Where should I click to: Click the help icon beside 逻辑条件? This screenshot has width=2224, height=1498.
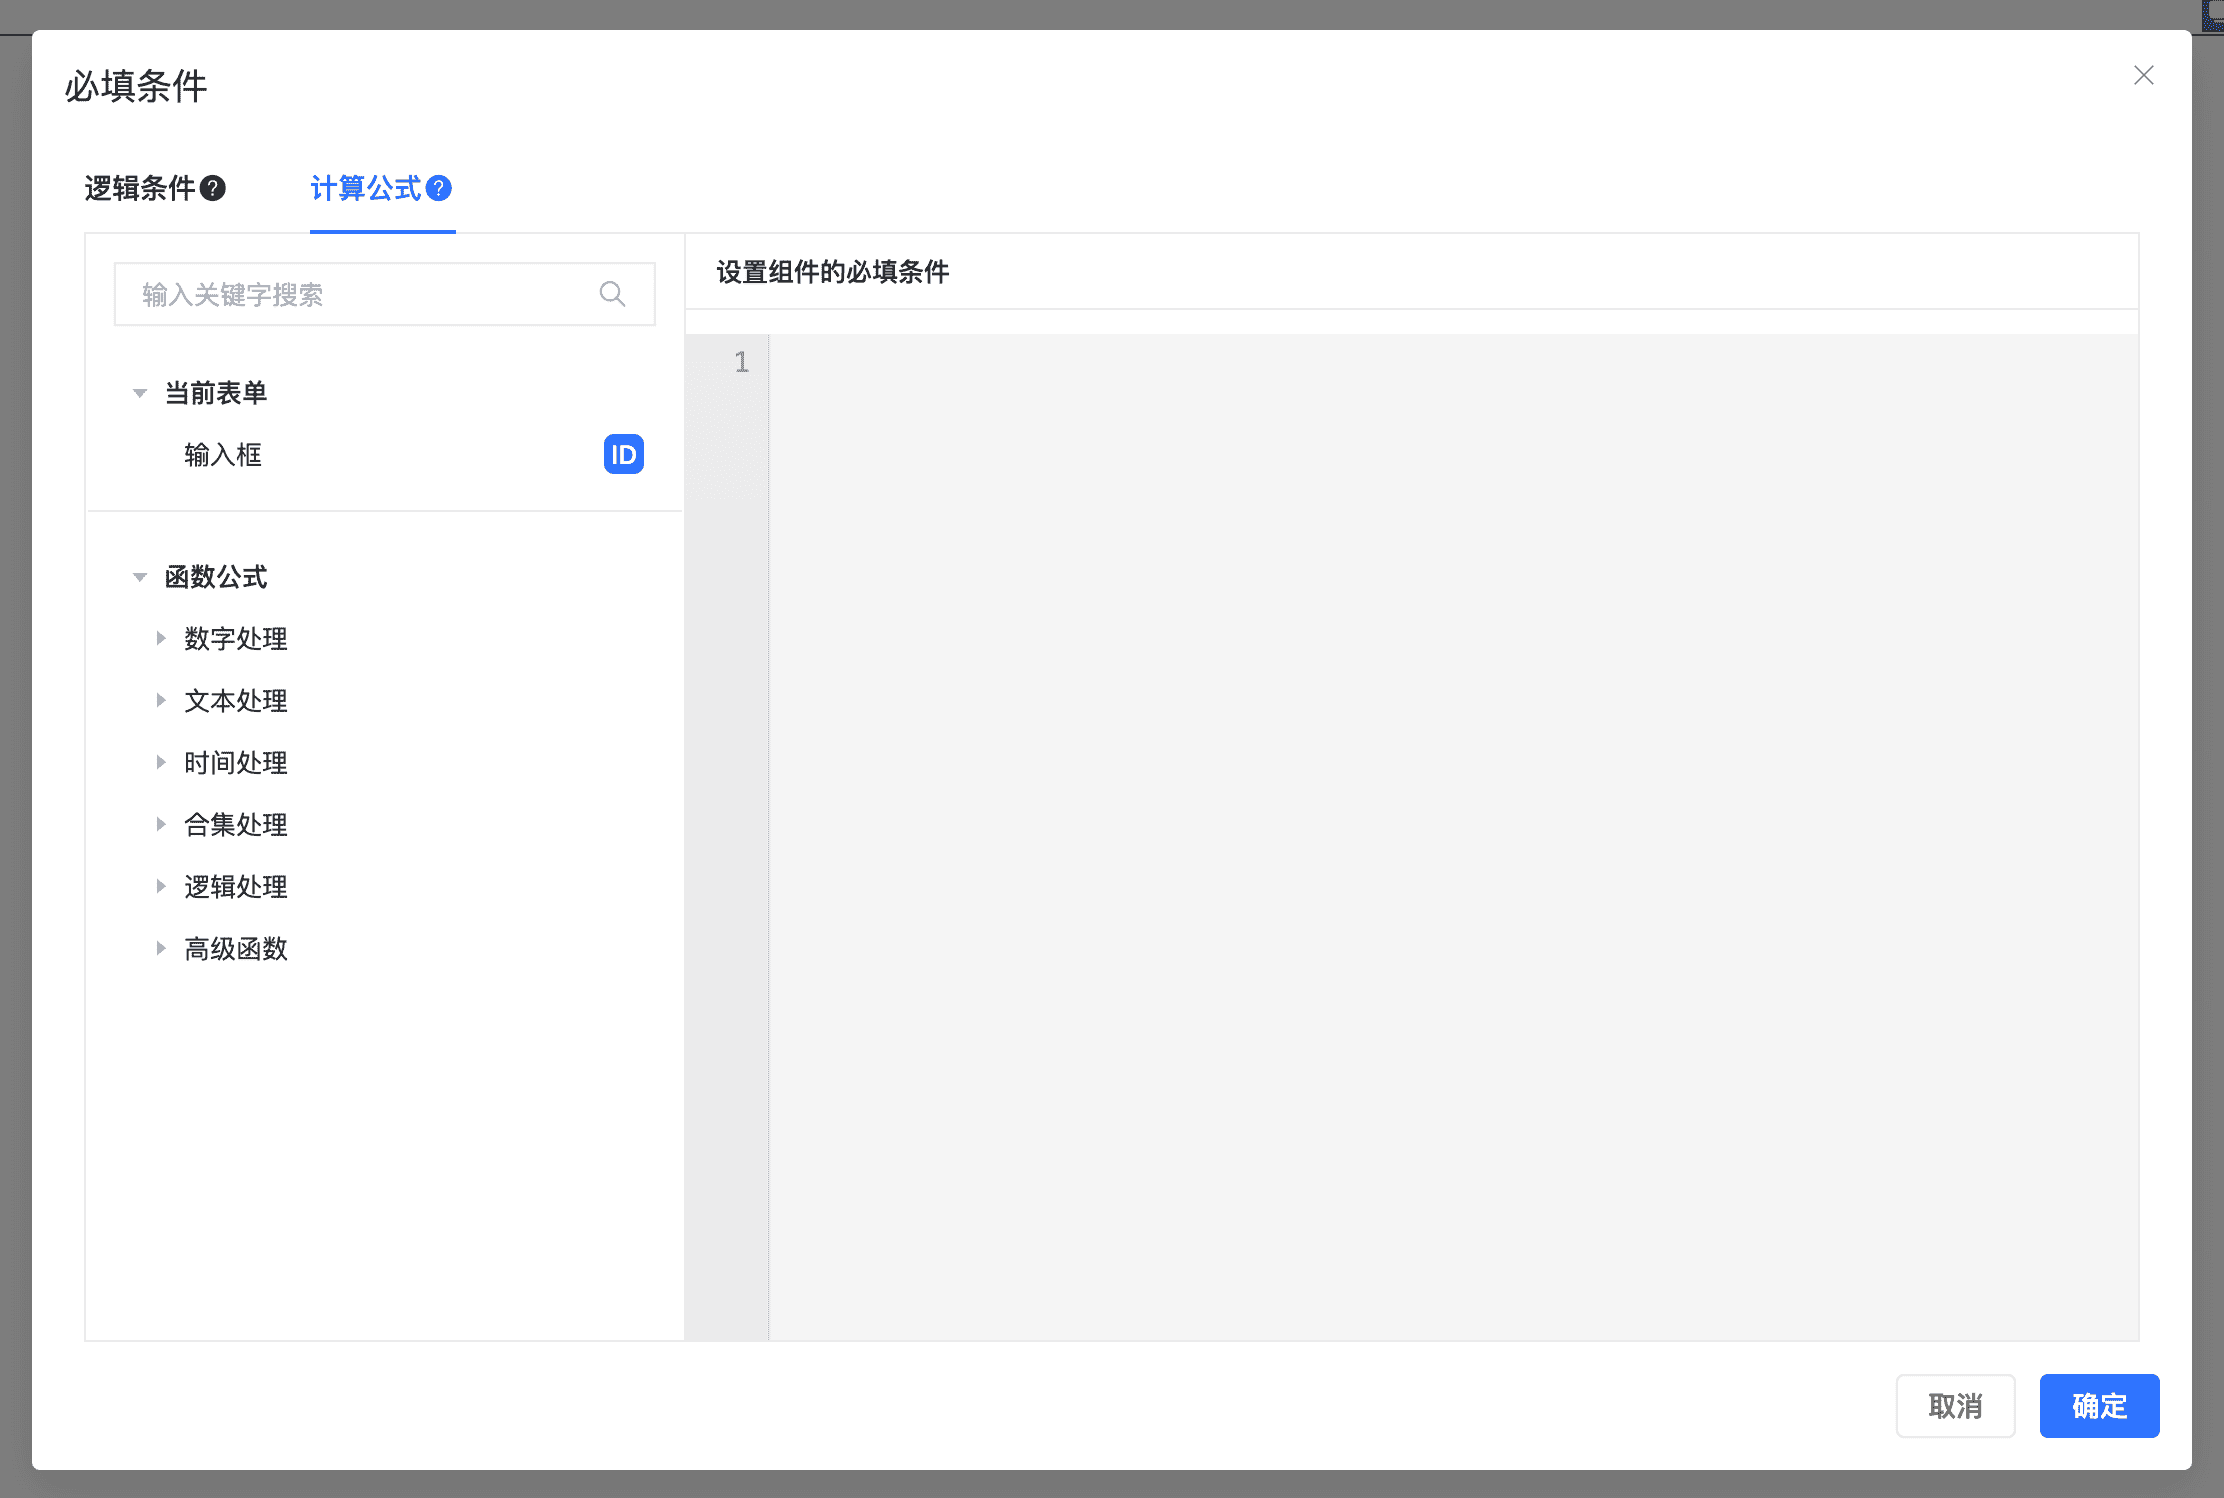(213, 188)
